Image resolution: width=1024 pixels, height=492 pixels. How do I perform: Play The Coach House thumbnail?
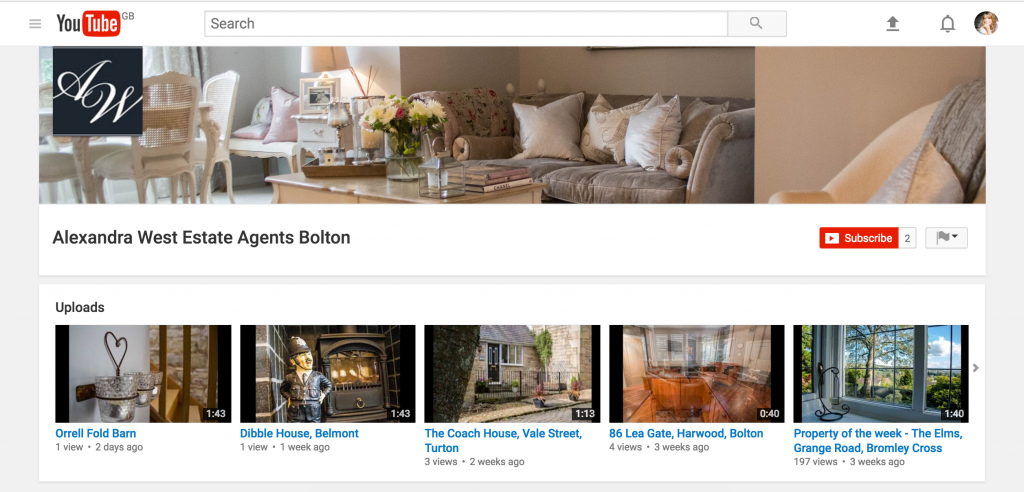tap(512, 374)
